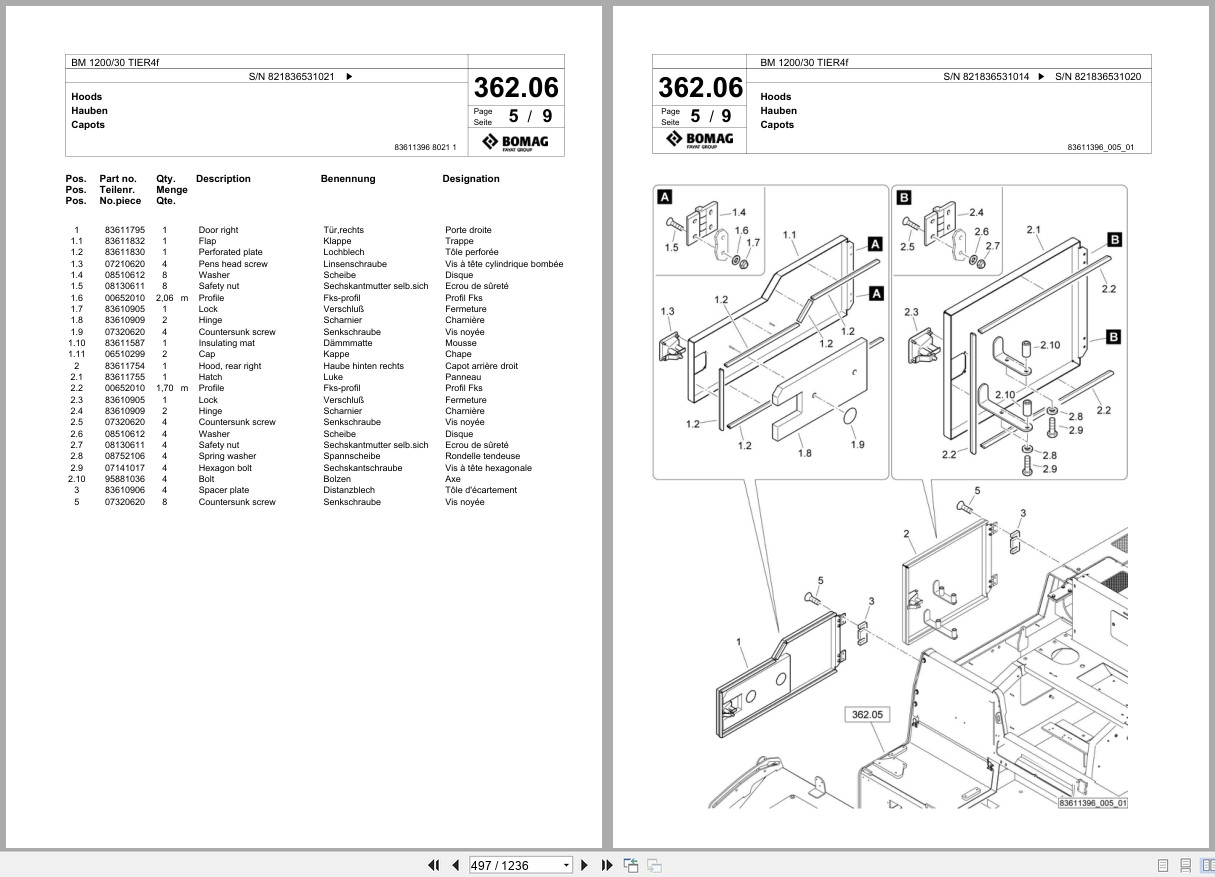Click the 362.06 heading on left page

pos(516,87)
